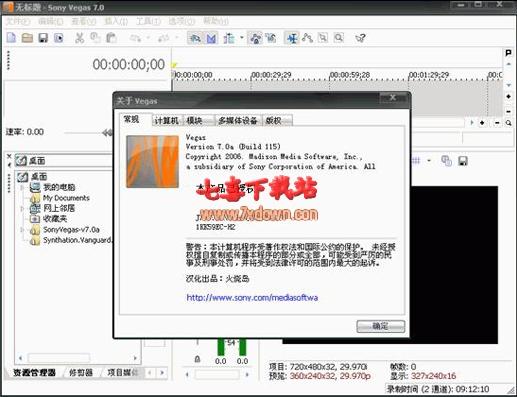Click the Save floppy disk toolbar icon
The width and height of the screenshot is (517, 397).
[x=43, y=38]
